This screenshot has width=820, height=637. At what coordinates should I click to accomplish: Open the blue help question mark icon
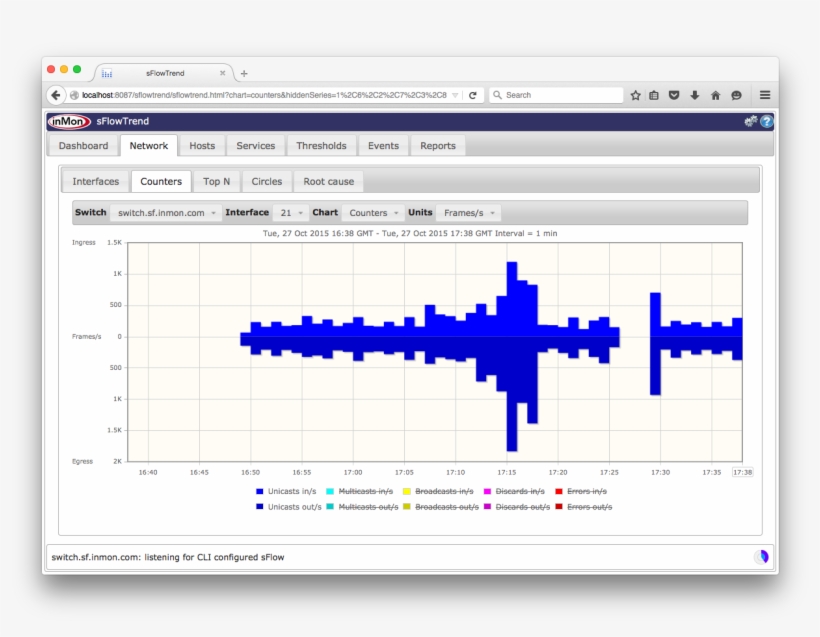[767, 122]
